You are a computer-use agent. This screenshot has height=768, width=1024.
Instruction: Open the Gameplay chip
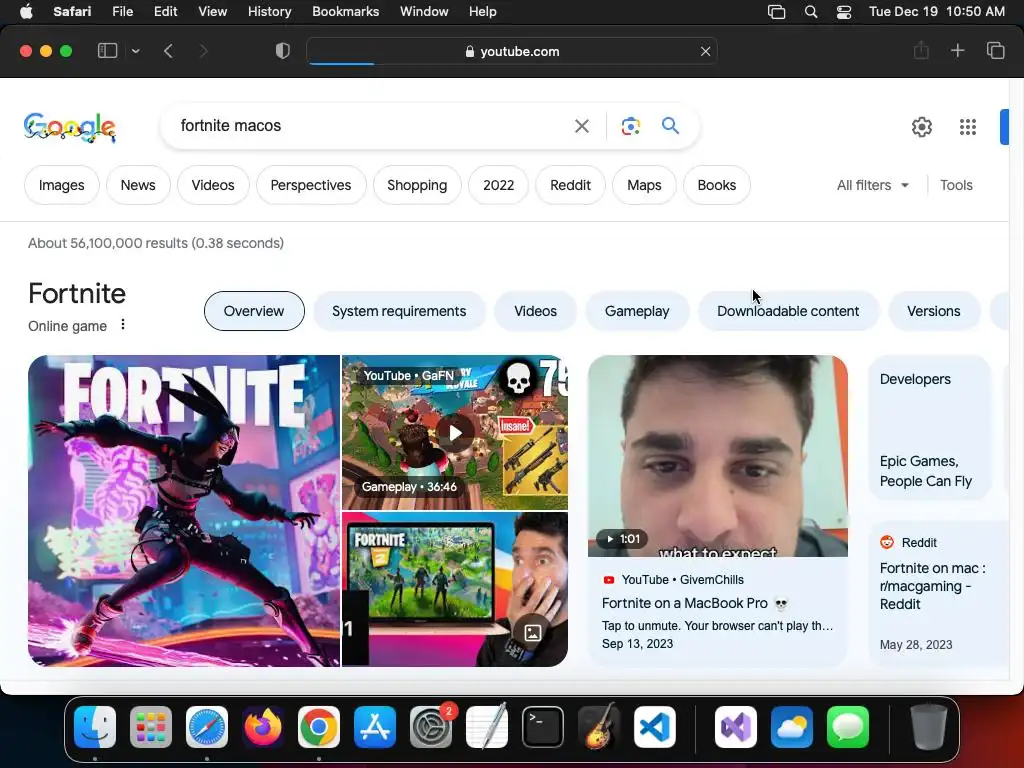(x=637, y=311)
